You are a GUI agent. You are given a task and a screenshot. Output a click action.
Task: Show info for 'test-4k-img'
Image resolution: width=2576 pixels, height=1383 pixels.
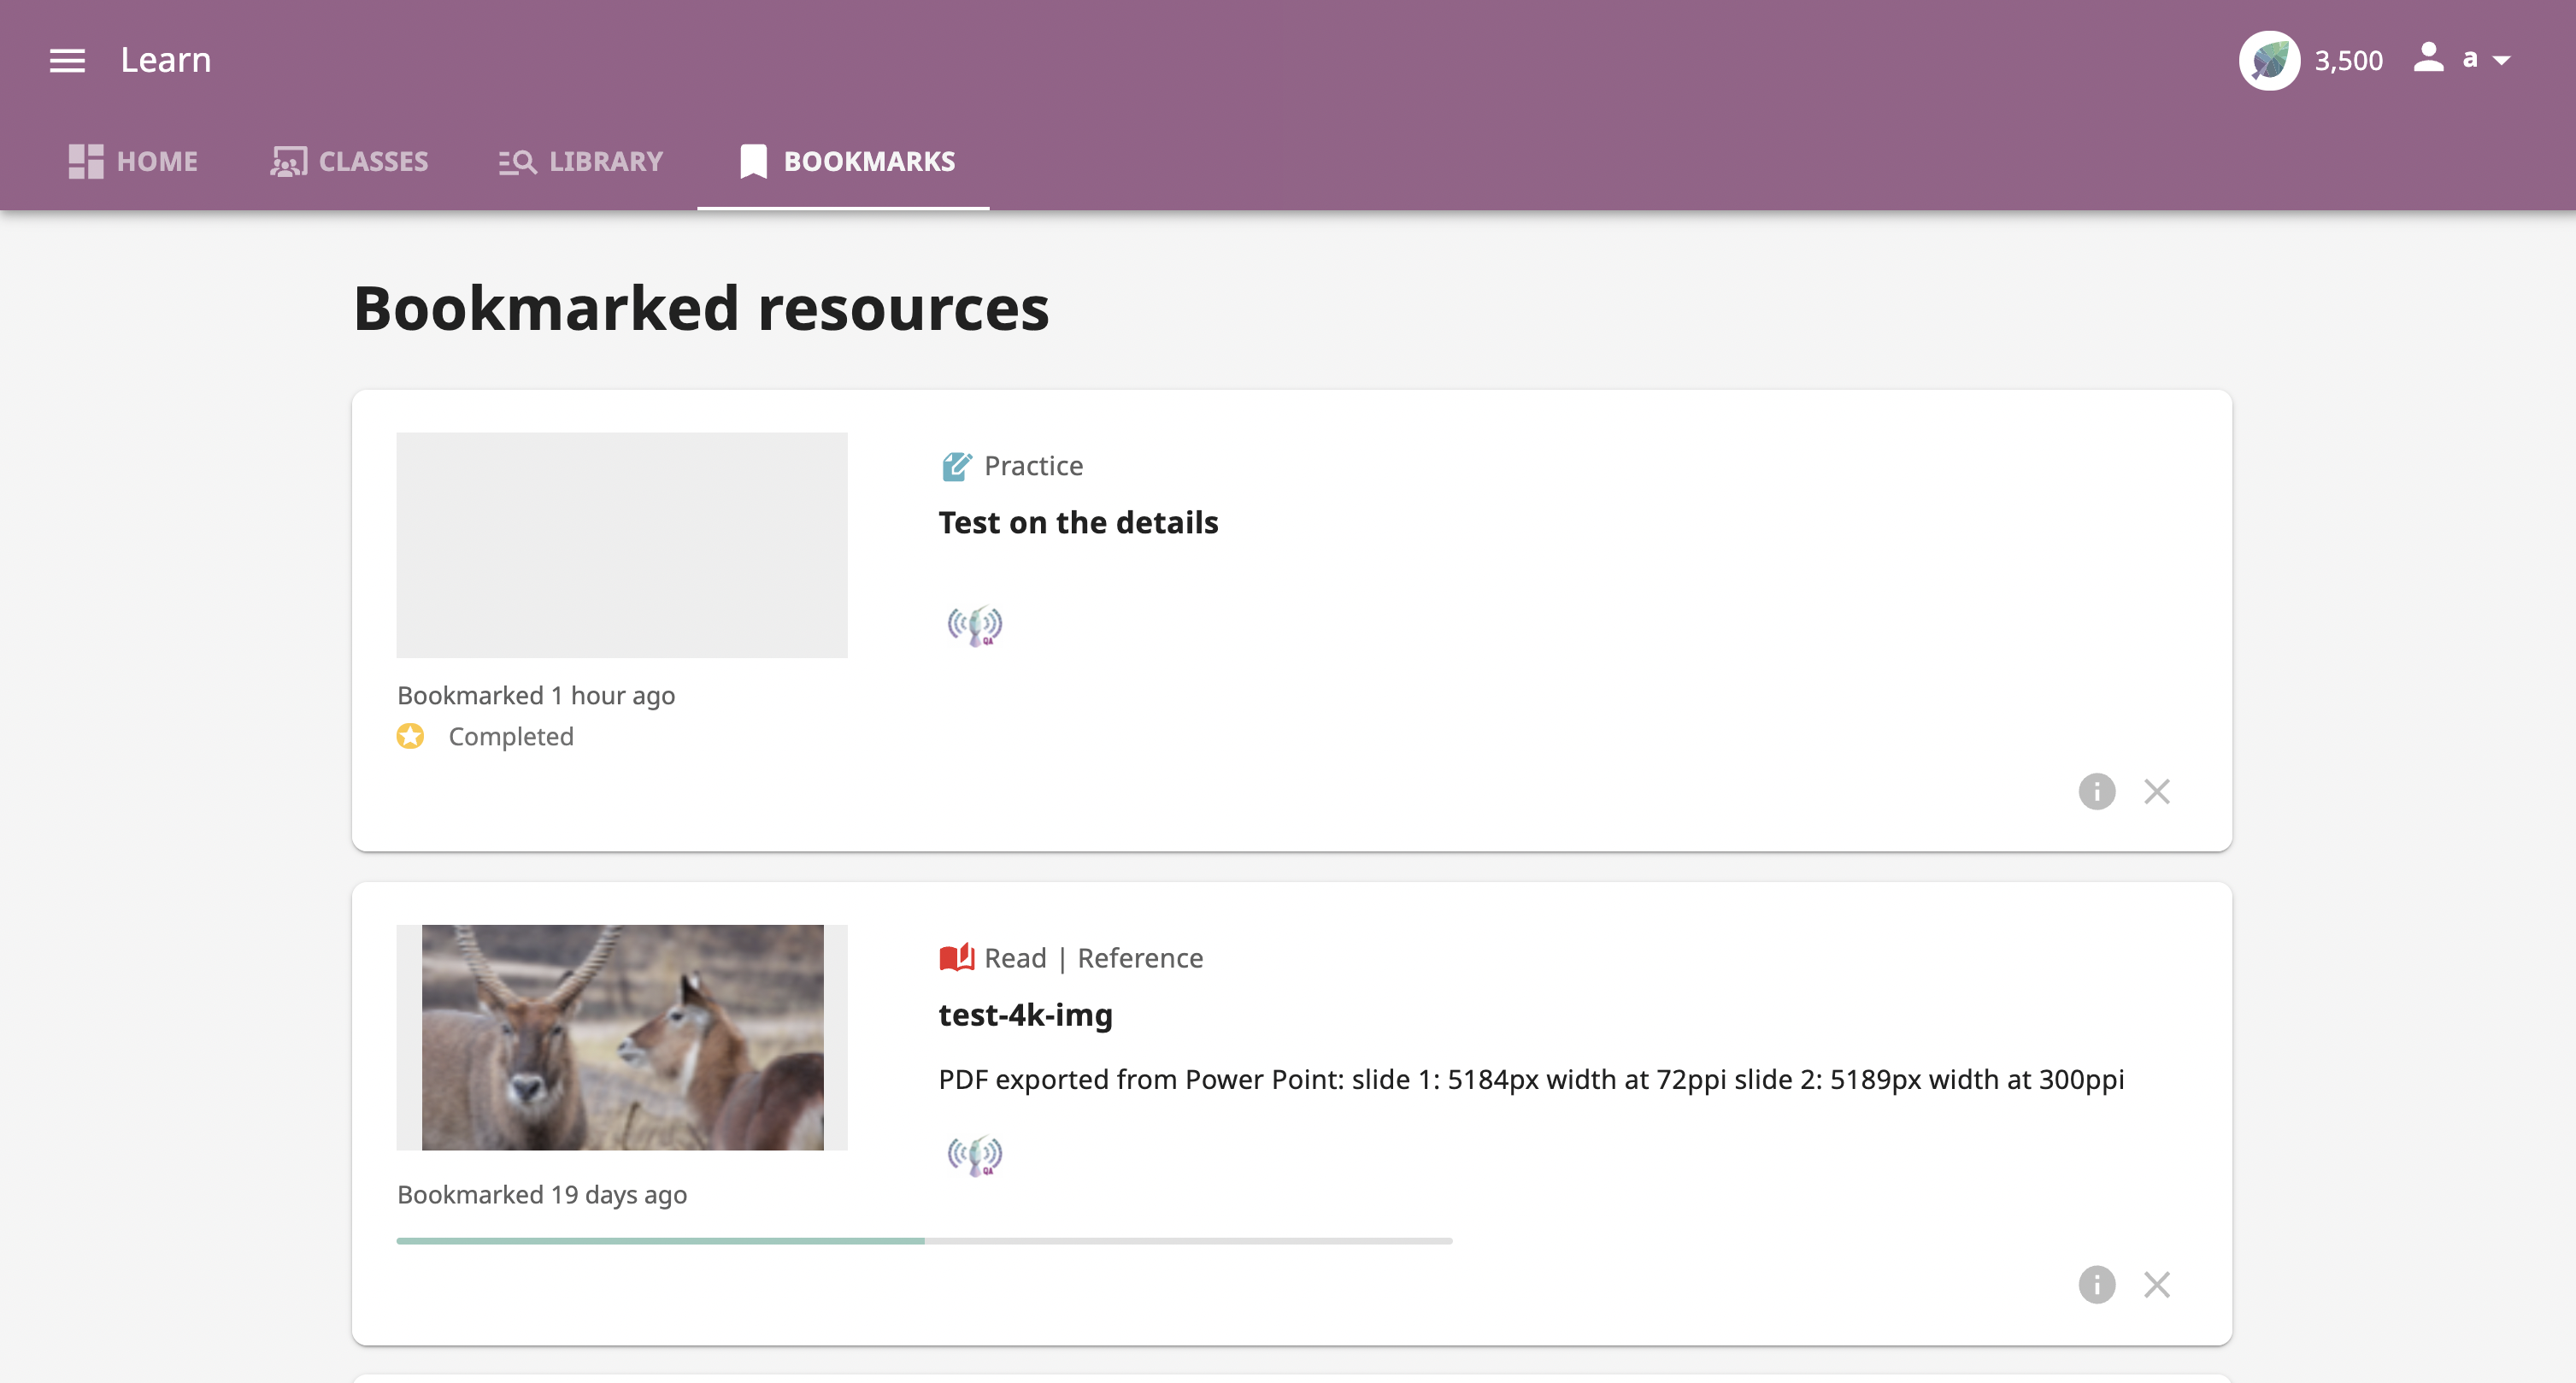[x=2097, y=1284]
